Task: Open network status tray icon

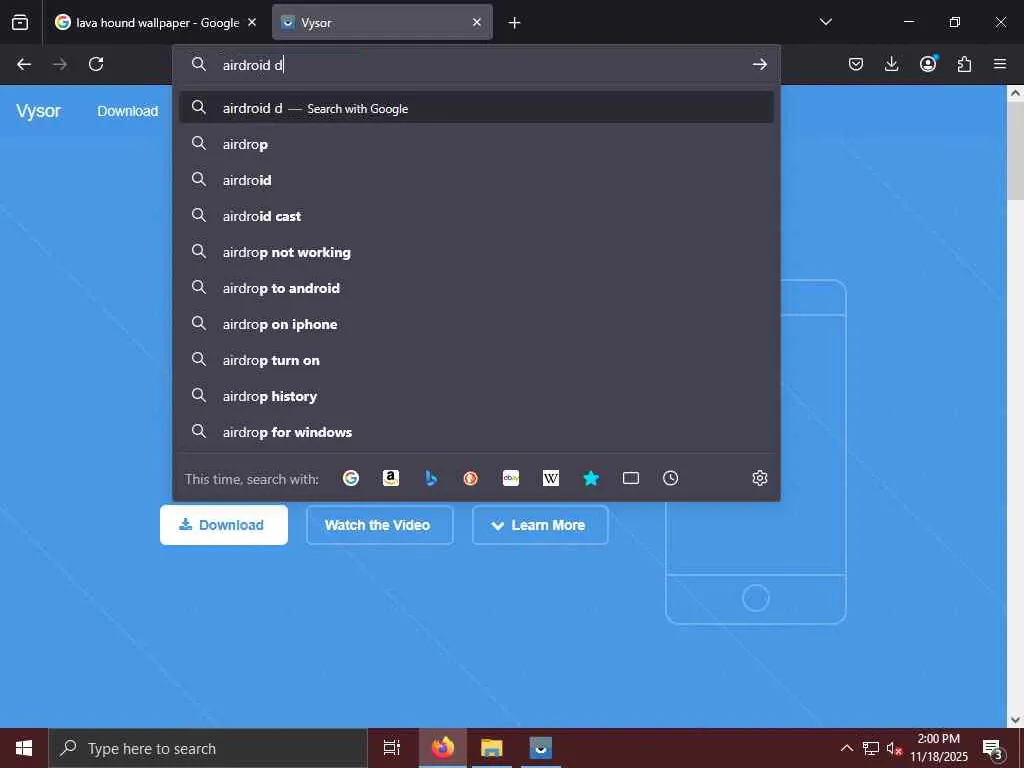Action: pos(871,748)
